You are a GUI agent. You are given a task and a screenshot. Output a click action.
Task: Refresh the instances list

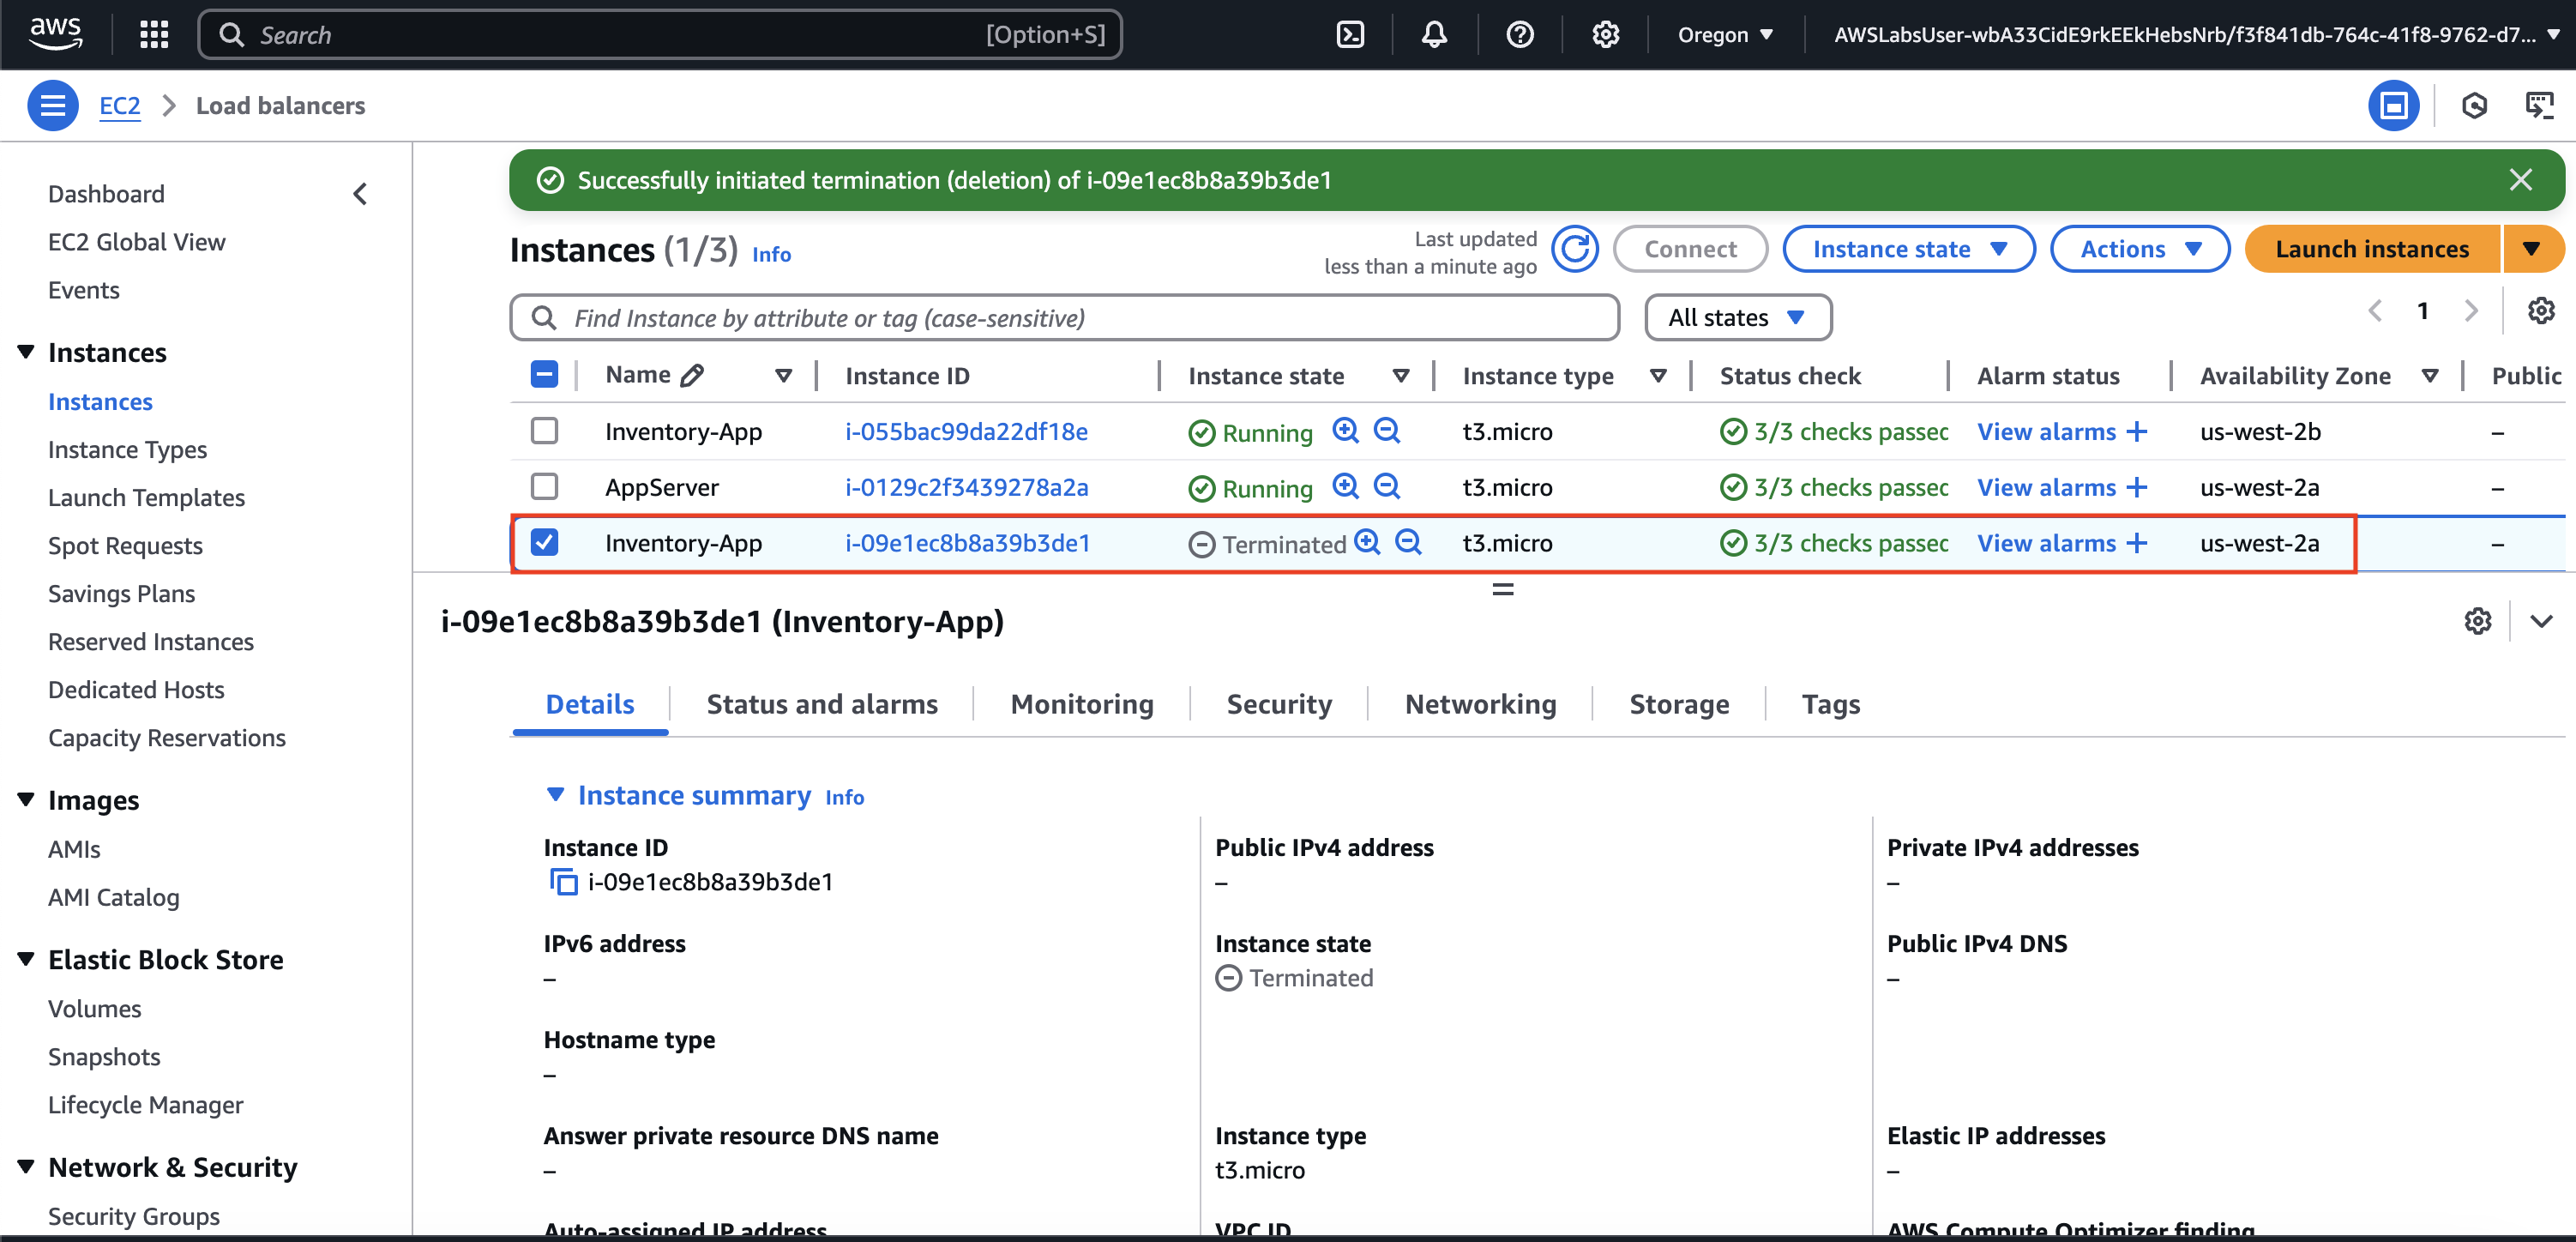tap(1575, 249)
